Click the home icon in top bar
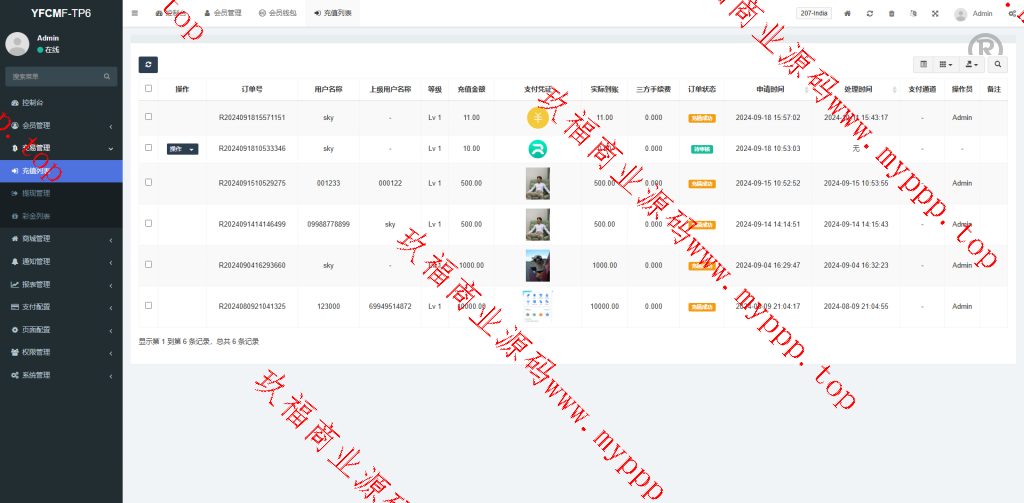 847,14
